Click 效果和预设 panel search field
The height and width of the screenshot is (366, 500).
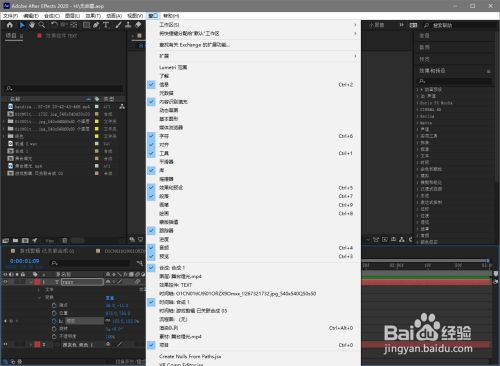pyautogui.click(x=454, y=81)
